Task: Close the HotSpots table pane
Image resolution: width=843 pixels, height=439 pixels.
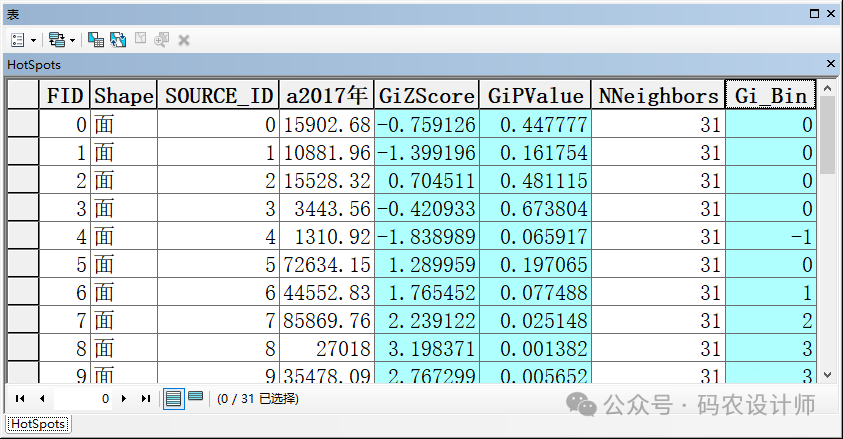Action: [x=830, y=64]
